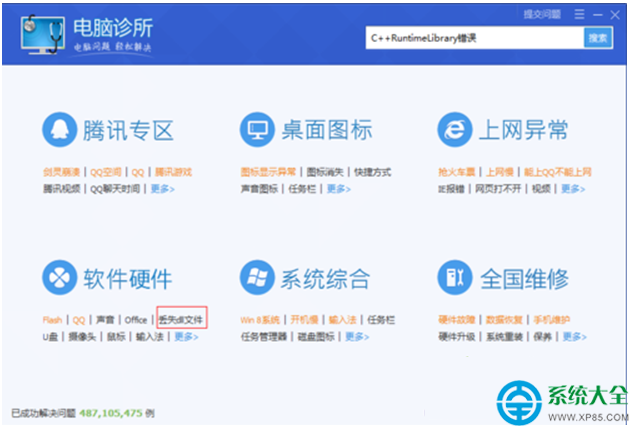Screen dimensions: 631x428
Task: Open the 硬件故障 link
Action: [457, 320]
